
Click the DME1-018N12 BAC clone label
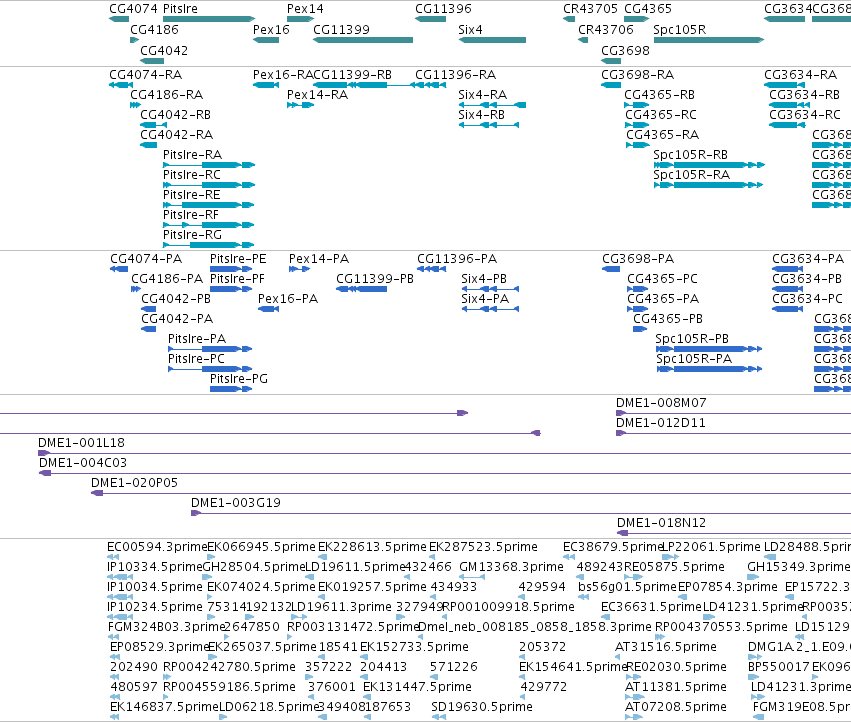[x=662, y=523]
